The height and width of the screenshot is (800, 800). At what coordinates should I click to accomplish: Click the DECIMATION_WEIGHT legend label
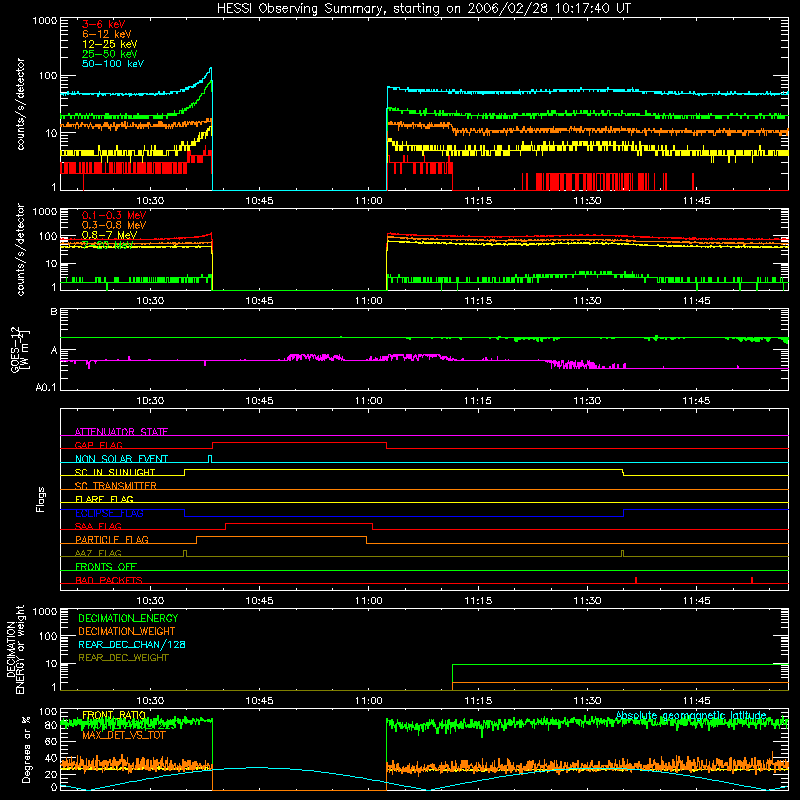(x=127, y=631)
